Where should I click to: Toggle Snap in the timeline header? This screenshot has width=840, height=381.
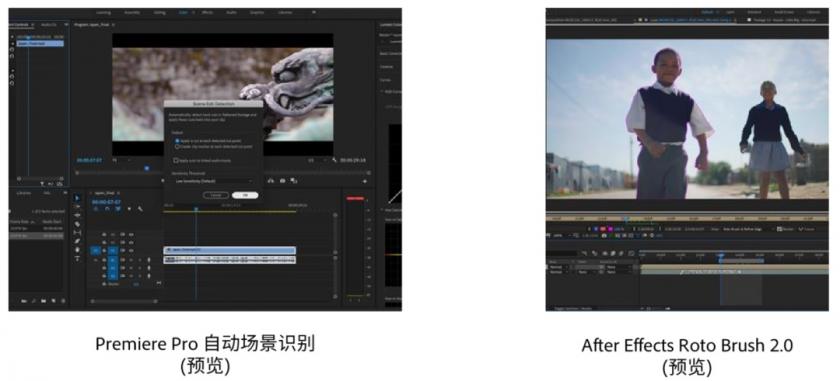click(x=106, y=208)
